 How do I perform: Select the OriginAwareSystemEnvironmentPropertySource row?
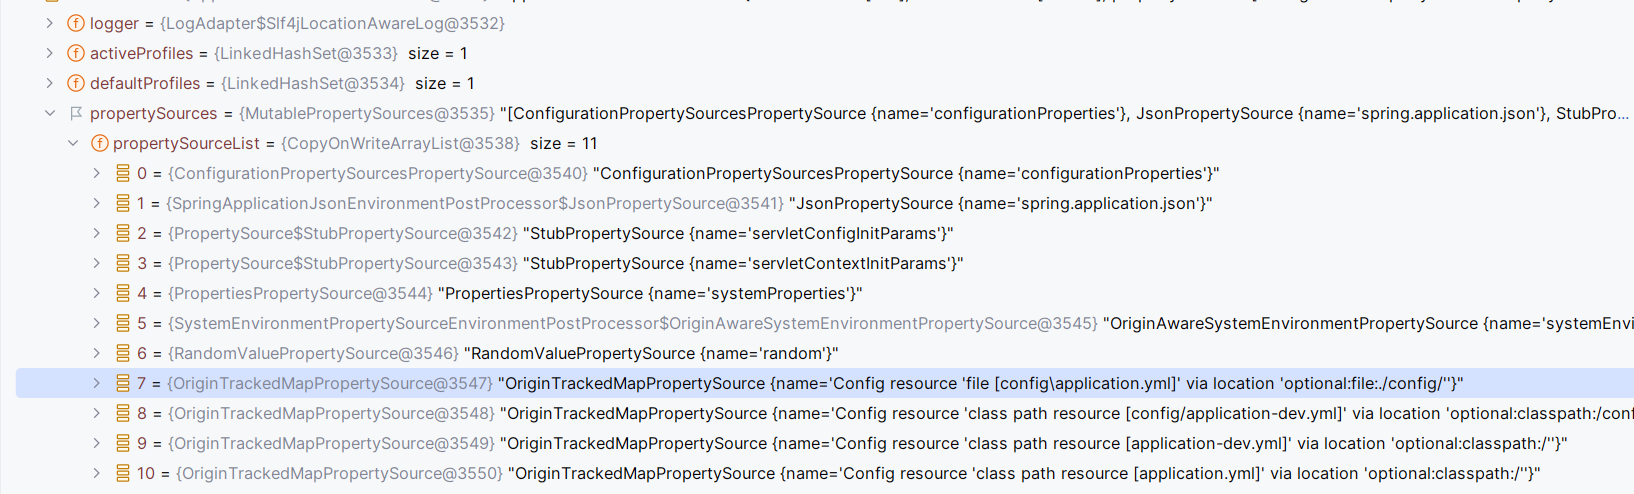click(x=825, y=323)
